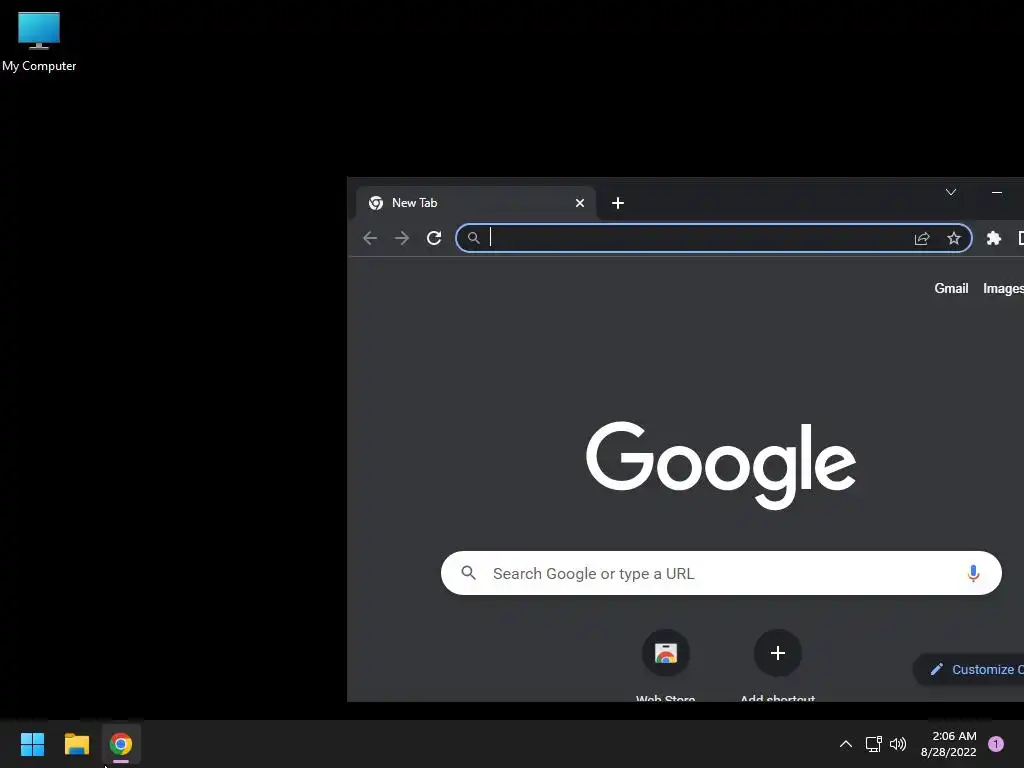
Task: Click the address bar search magnifier
Action: coord(473,238)
